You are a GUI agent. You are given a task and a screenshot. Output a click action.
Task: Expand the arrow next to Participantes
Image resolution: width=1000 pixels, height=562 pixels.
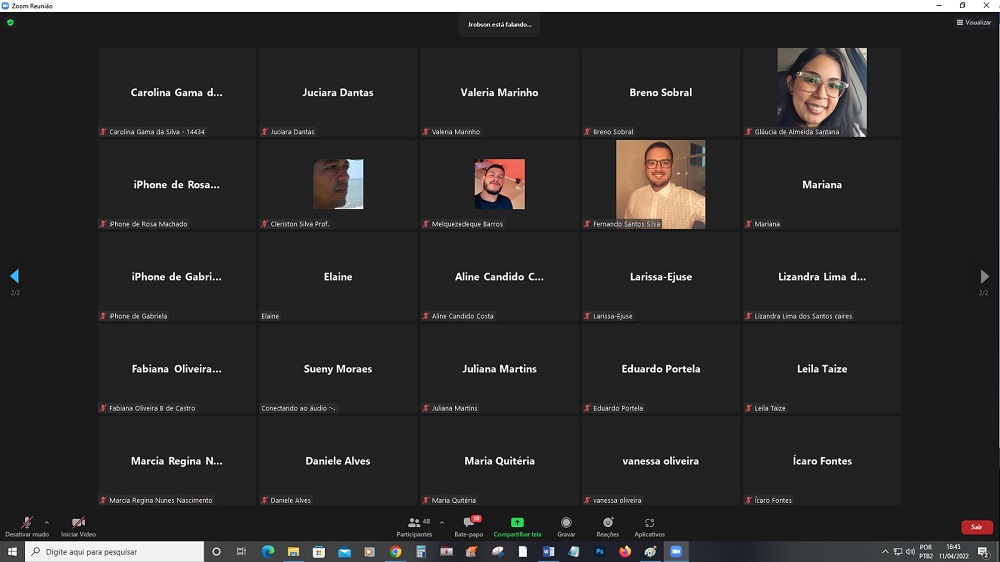441,522
